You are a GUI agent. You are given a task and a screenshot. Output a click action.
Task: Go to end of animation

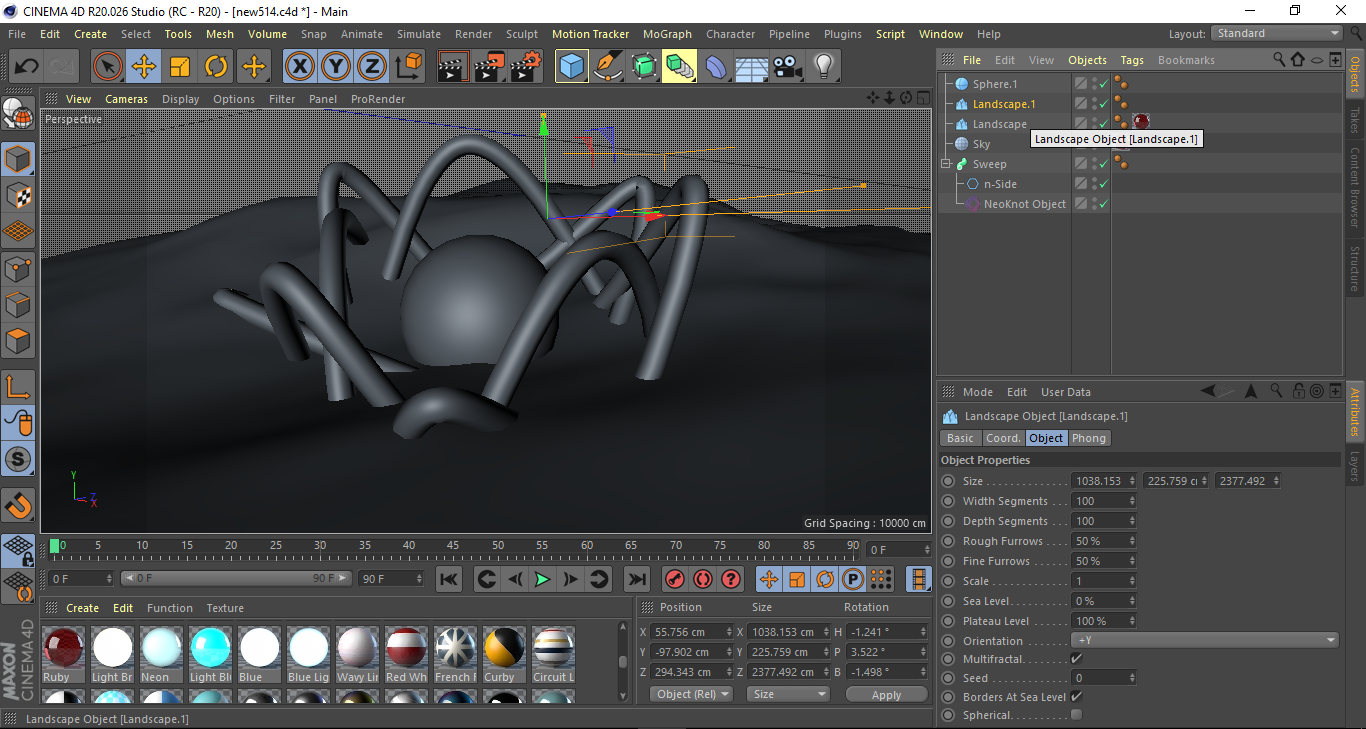[636, 579]
